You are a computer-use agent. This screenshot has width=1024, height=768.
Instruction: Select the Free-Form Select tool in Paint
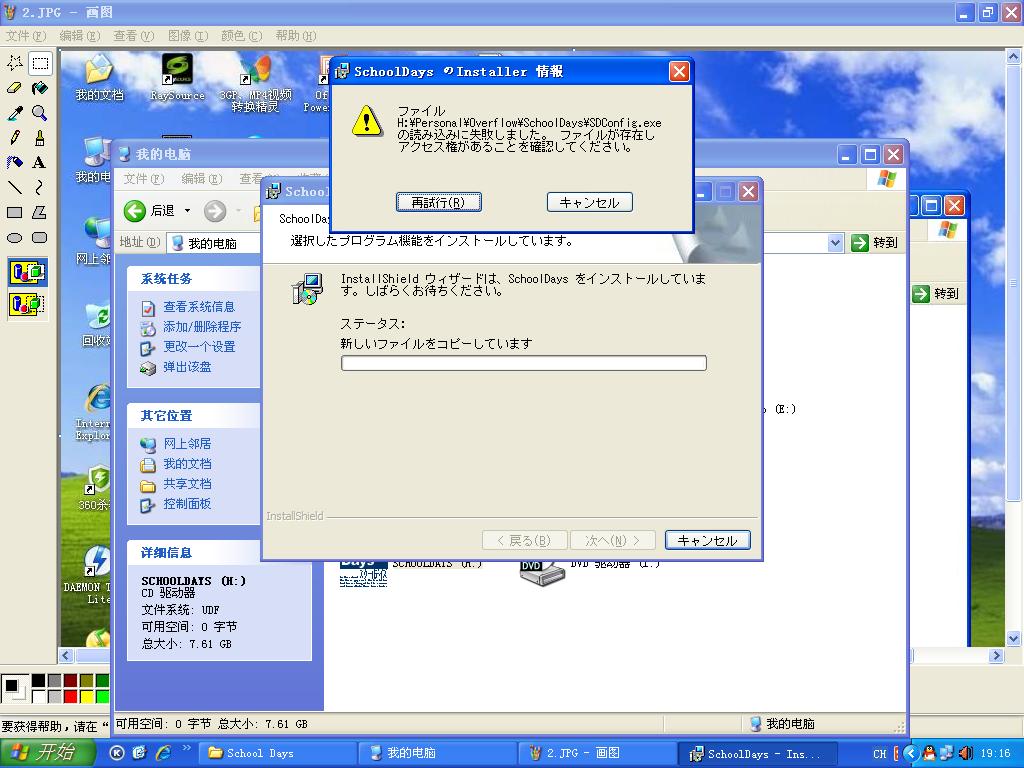[x=14, y=63]
